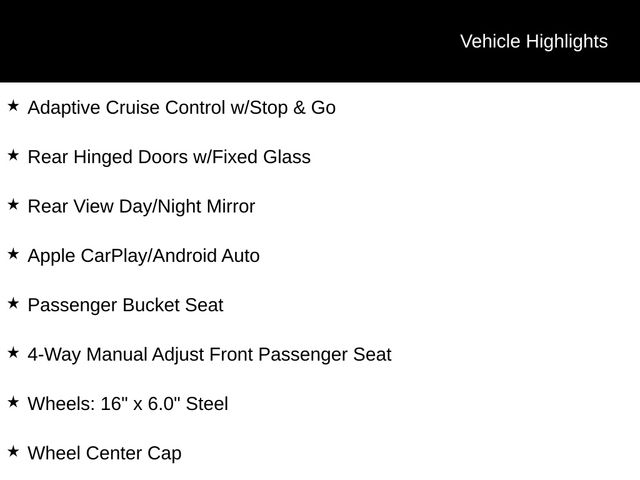
Task: Click the star beside Rear Hinged Doors
Action: pyautogui.click(x=13, y=155)
